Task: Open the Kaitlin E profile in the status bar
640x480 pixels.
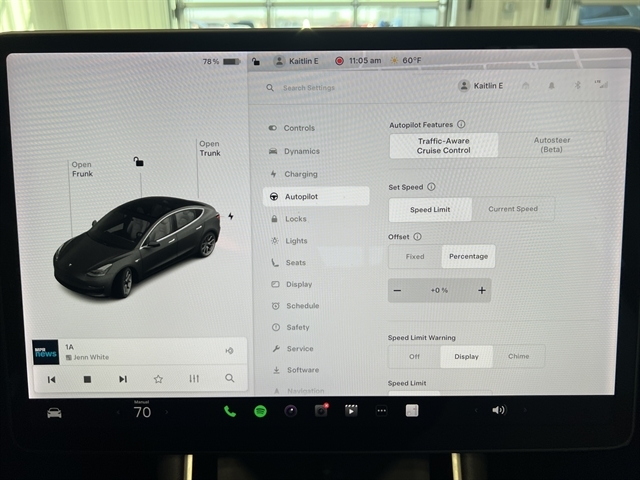Action: 296,61
